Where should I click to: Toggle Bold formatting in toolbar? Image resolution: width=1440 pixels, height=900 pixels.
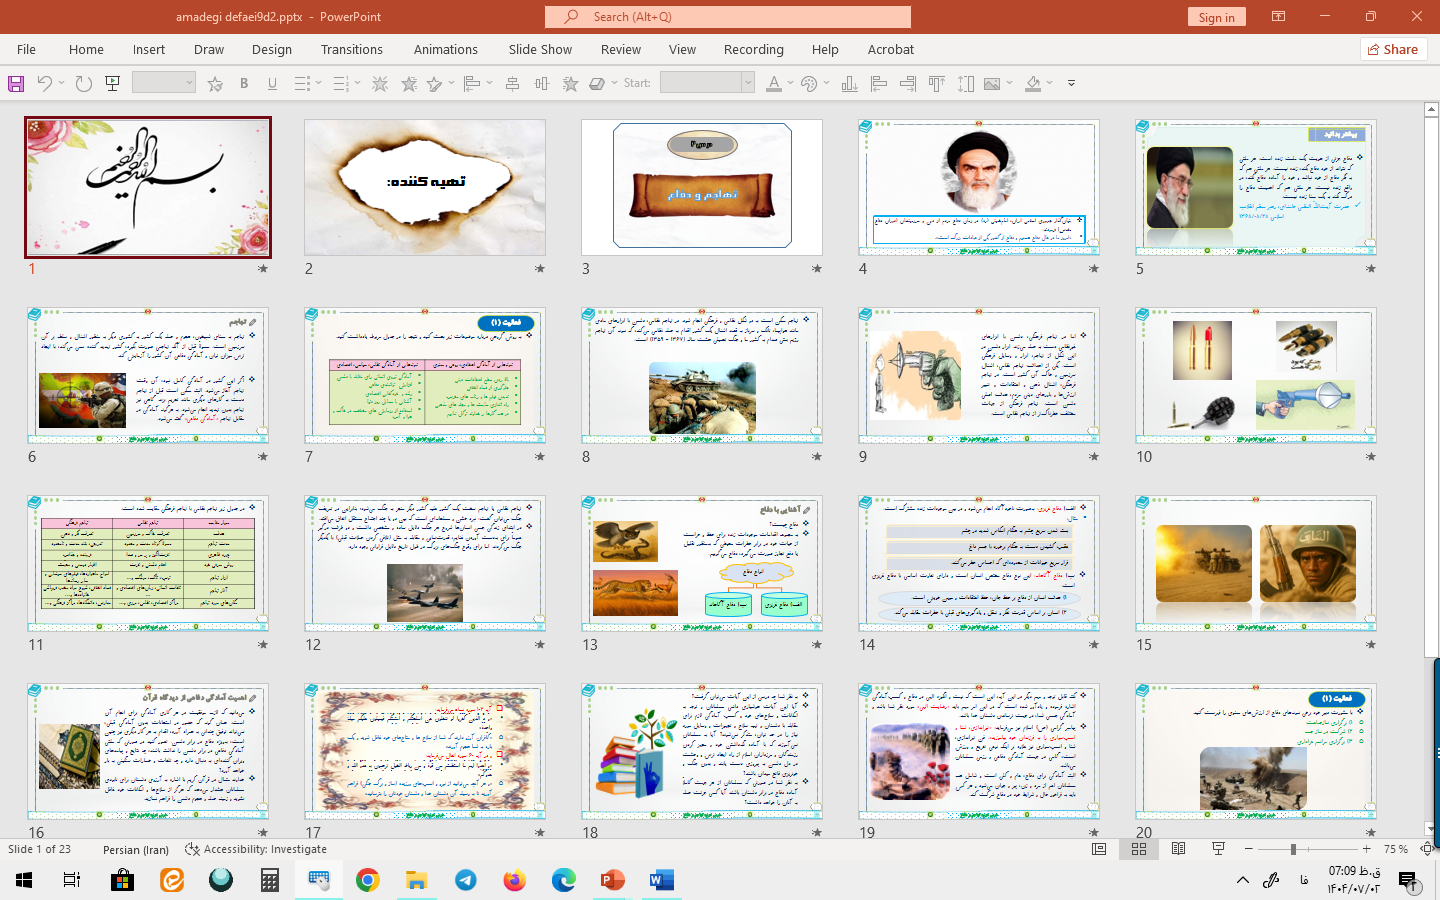point(244,84)
